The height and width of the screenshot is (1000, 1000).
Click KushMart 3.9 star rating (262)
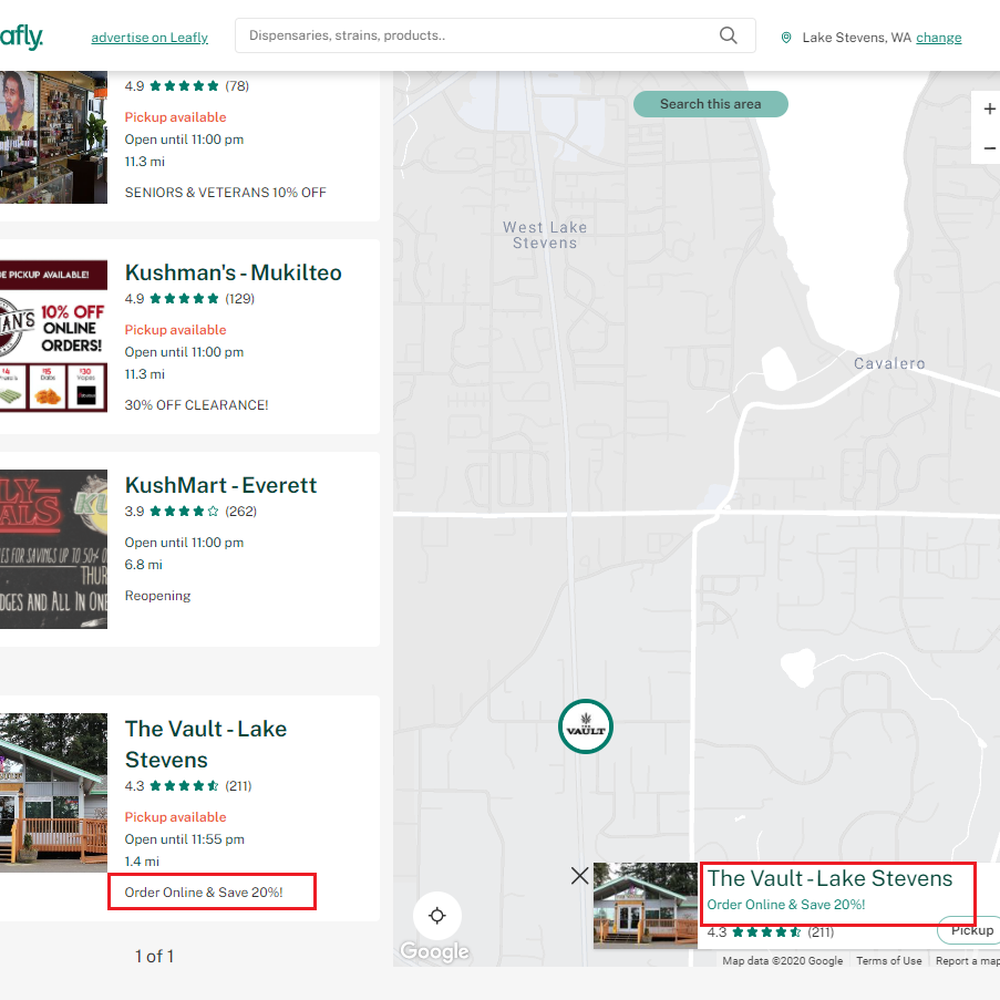click(x=191, y=511)
